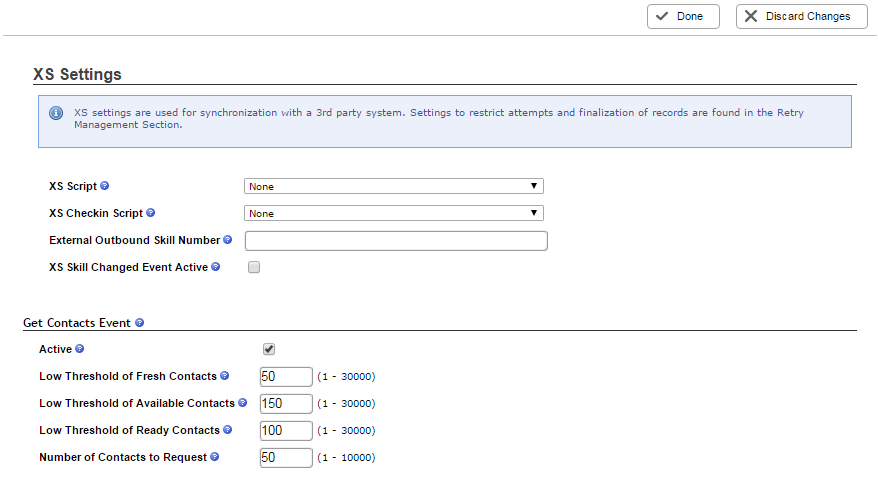Image resolution: width=878 pixels, height=497 pixels.
Task: Click help icon next to Get Contacts Event
Action: point(139,322)
